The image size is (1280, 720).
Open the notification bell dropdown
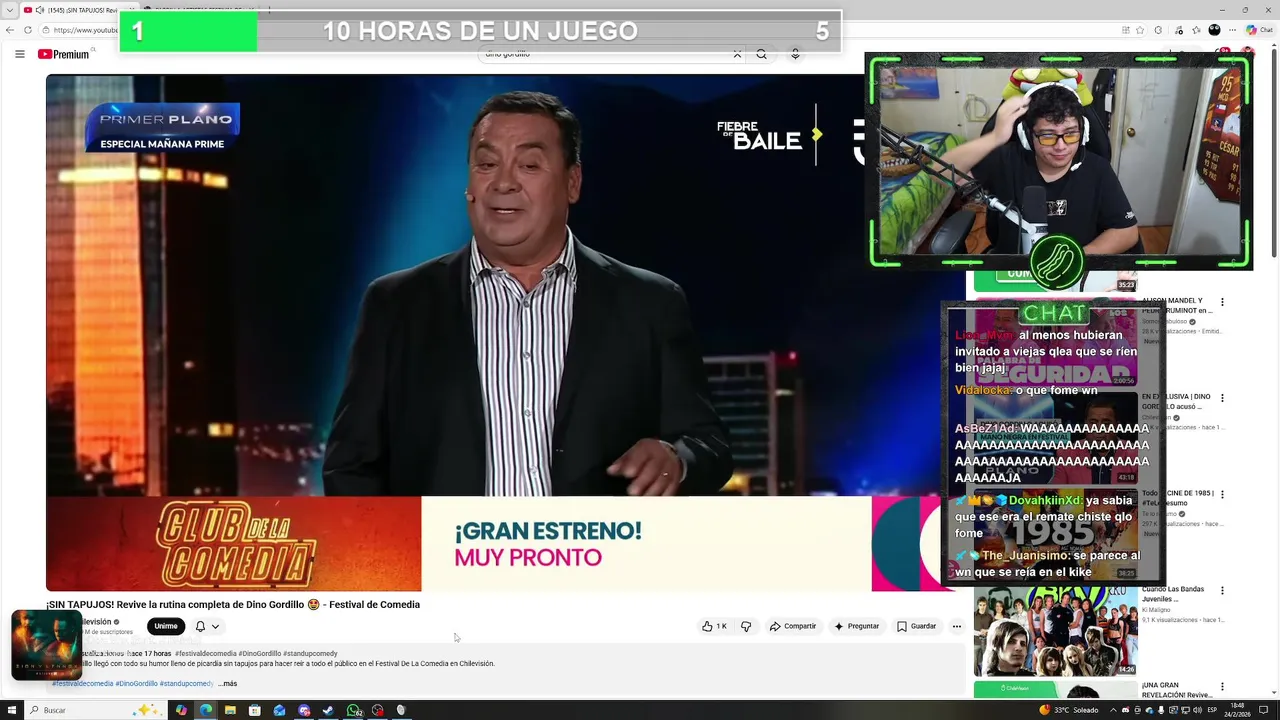pyautogui.click(x=206, y=626)
